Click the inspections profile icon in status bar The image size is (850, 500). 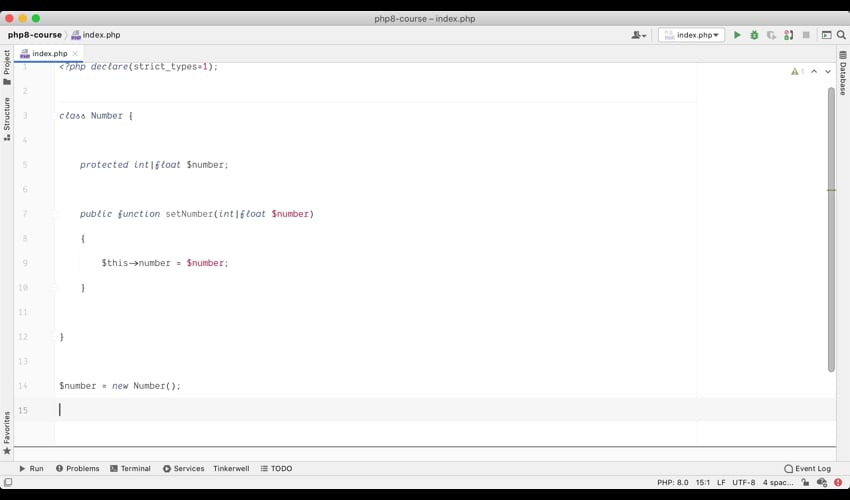pos(822,482)
